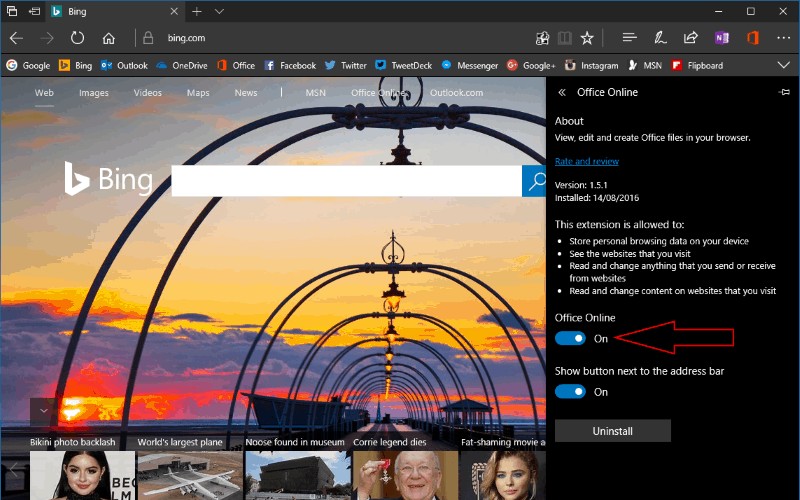The width and height of the screenshot is (800, 500).
Task: Click the Bing search magnifier button
Action: 534,181
